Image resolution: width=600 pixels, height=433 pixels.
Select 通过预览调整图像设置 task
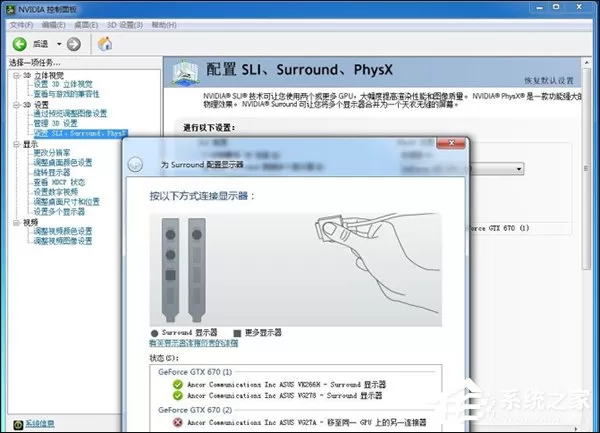(x=70, y=113)
